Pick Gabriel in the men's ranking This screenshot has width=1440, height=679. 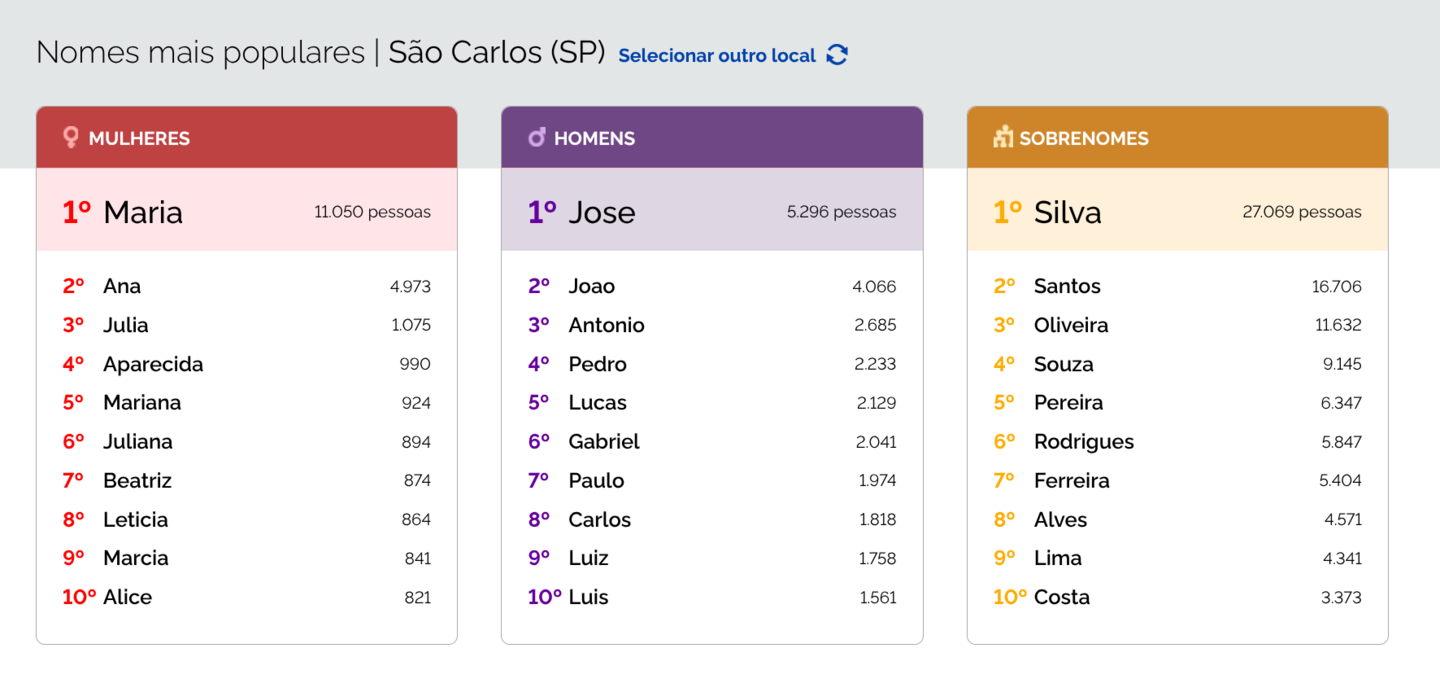tap(604, 442)
